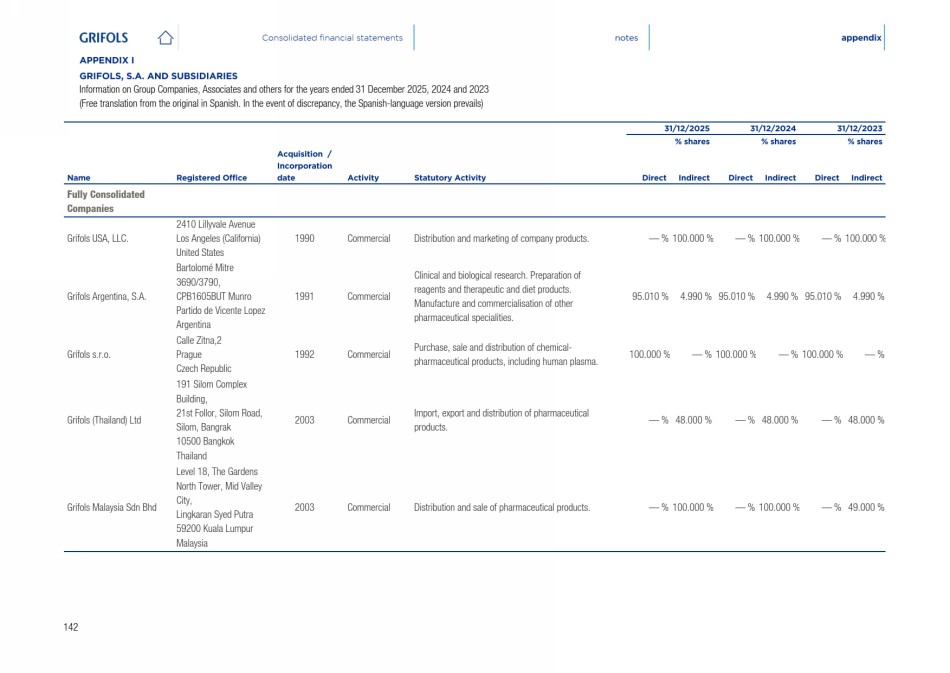Viewport: 950px width, 673px height.
Task: Open the Consolidated financial statements section
Action: tap(332, 38)
